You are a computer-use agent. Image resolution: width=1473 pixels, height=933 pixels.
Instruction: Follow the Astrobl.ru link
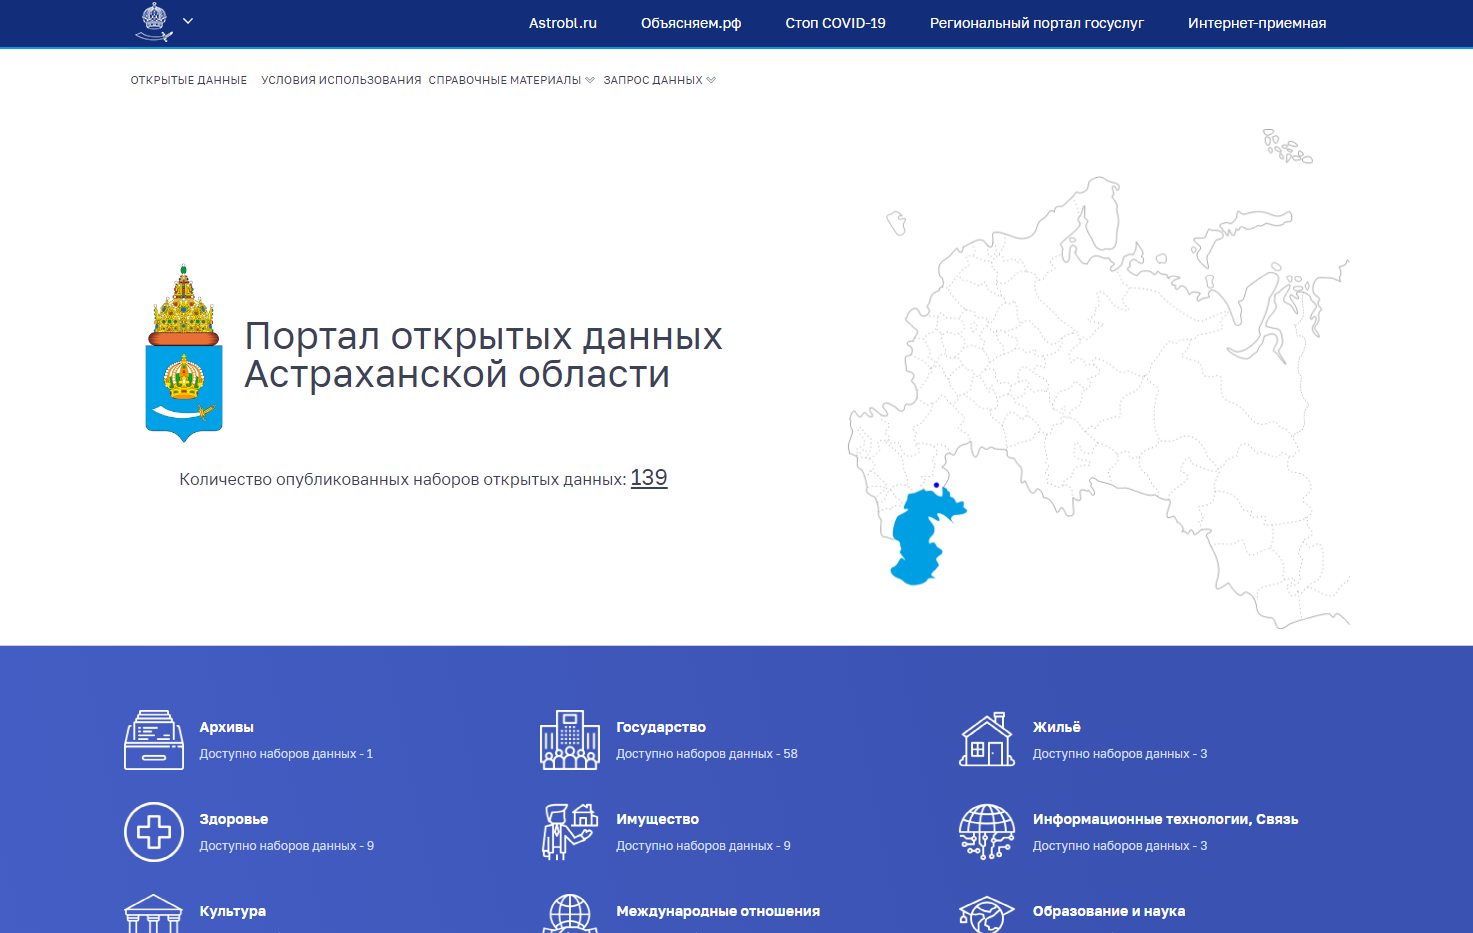coord(563,23)
